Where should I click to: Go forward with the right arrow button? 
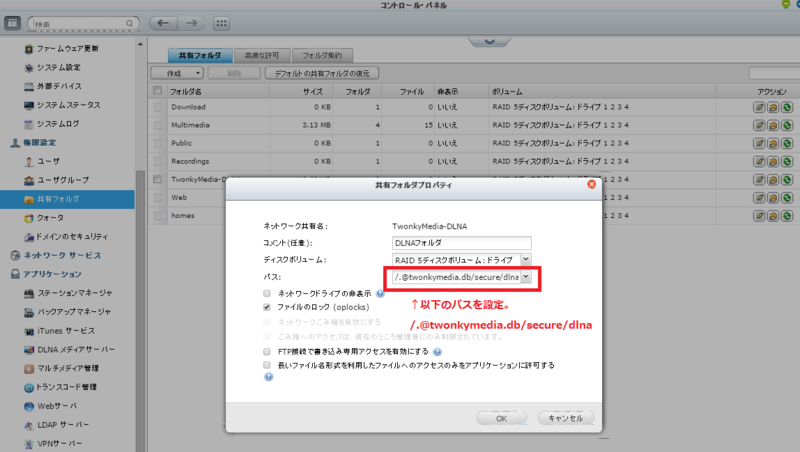pyautogui.click(x=191, y=23)
